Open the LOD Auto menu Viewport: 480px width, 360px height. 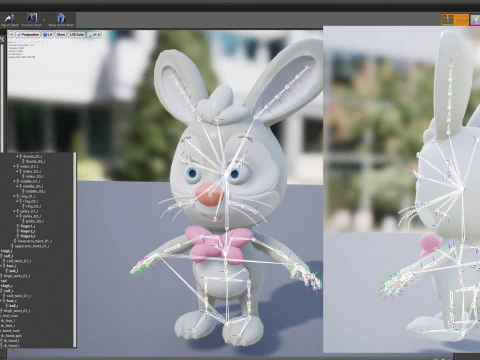coord(77,34)
